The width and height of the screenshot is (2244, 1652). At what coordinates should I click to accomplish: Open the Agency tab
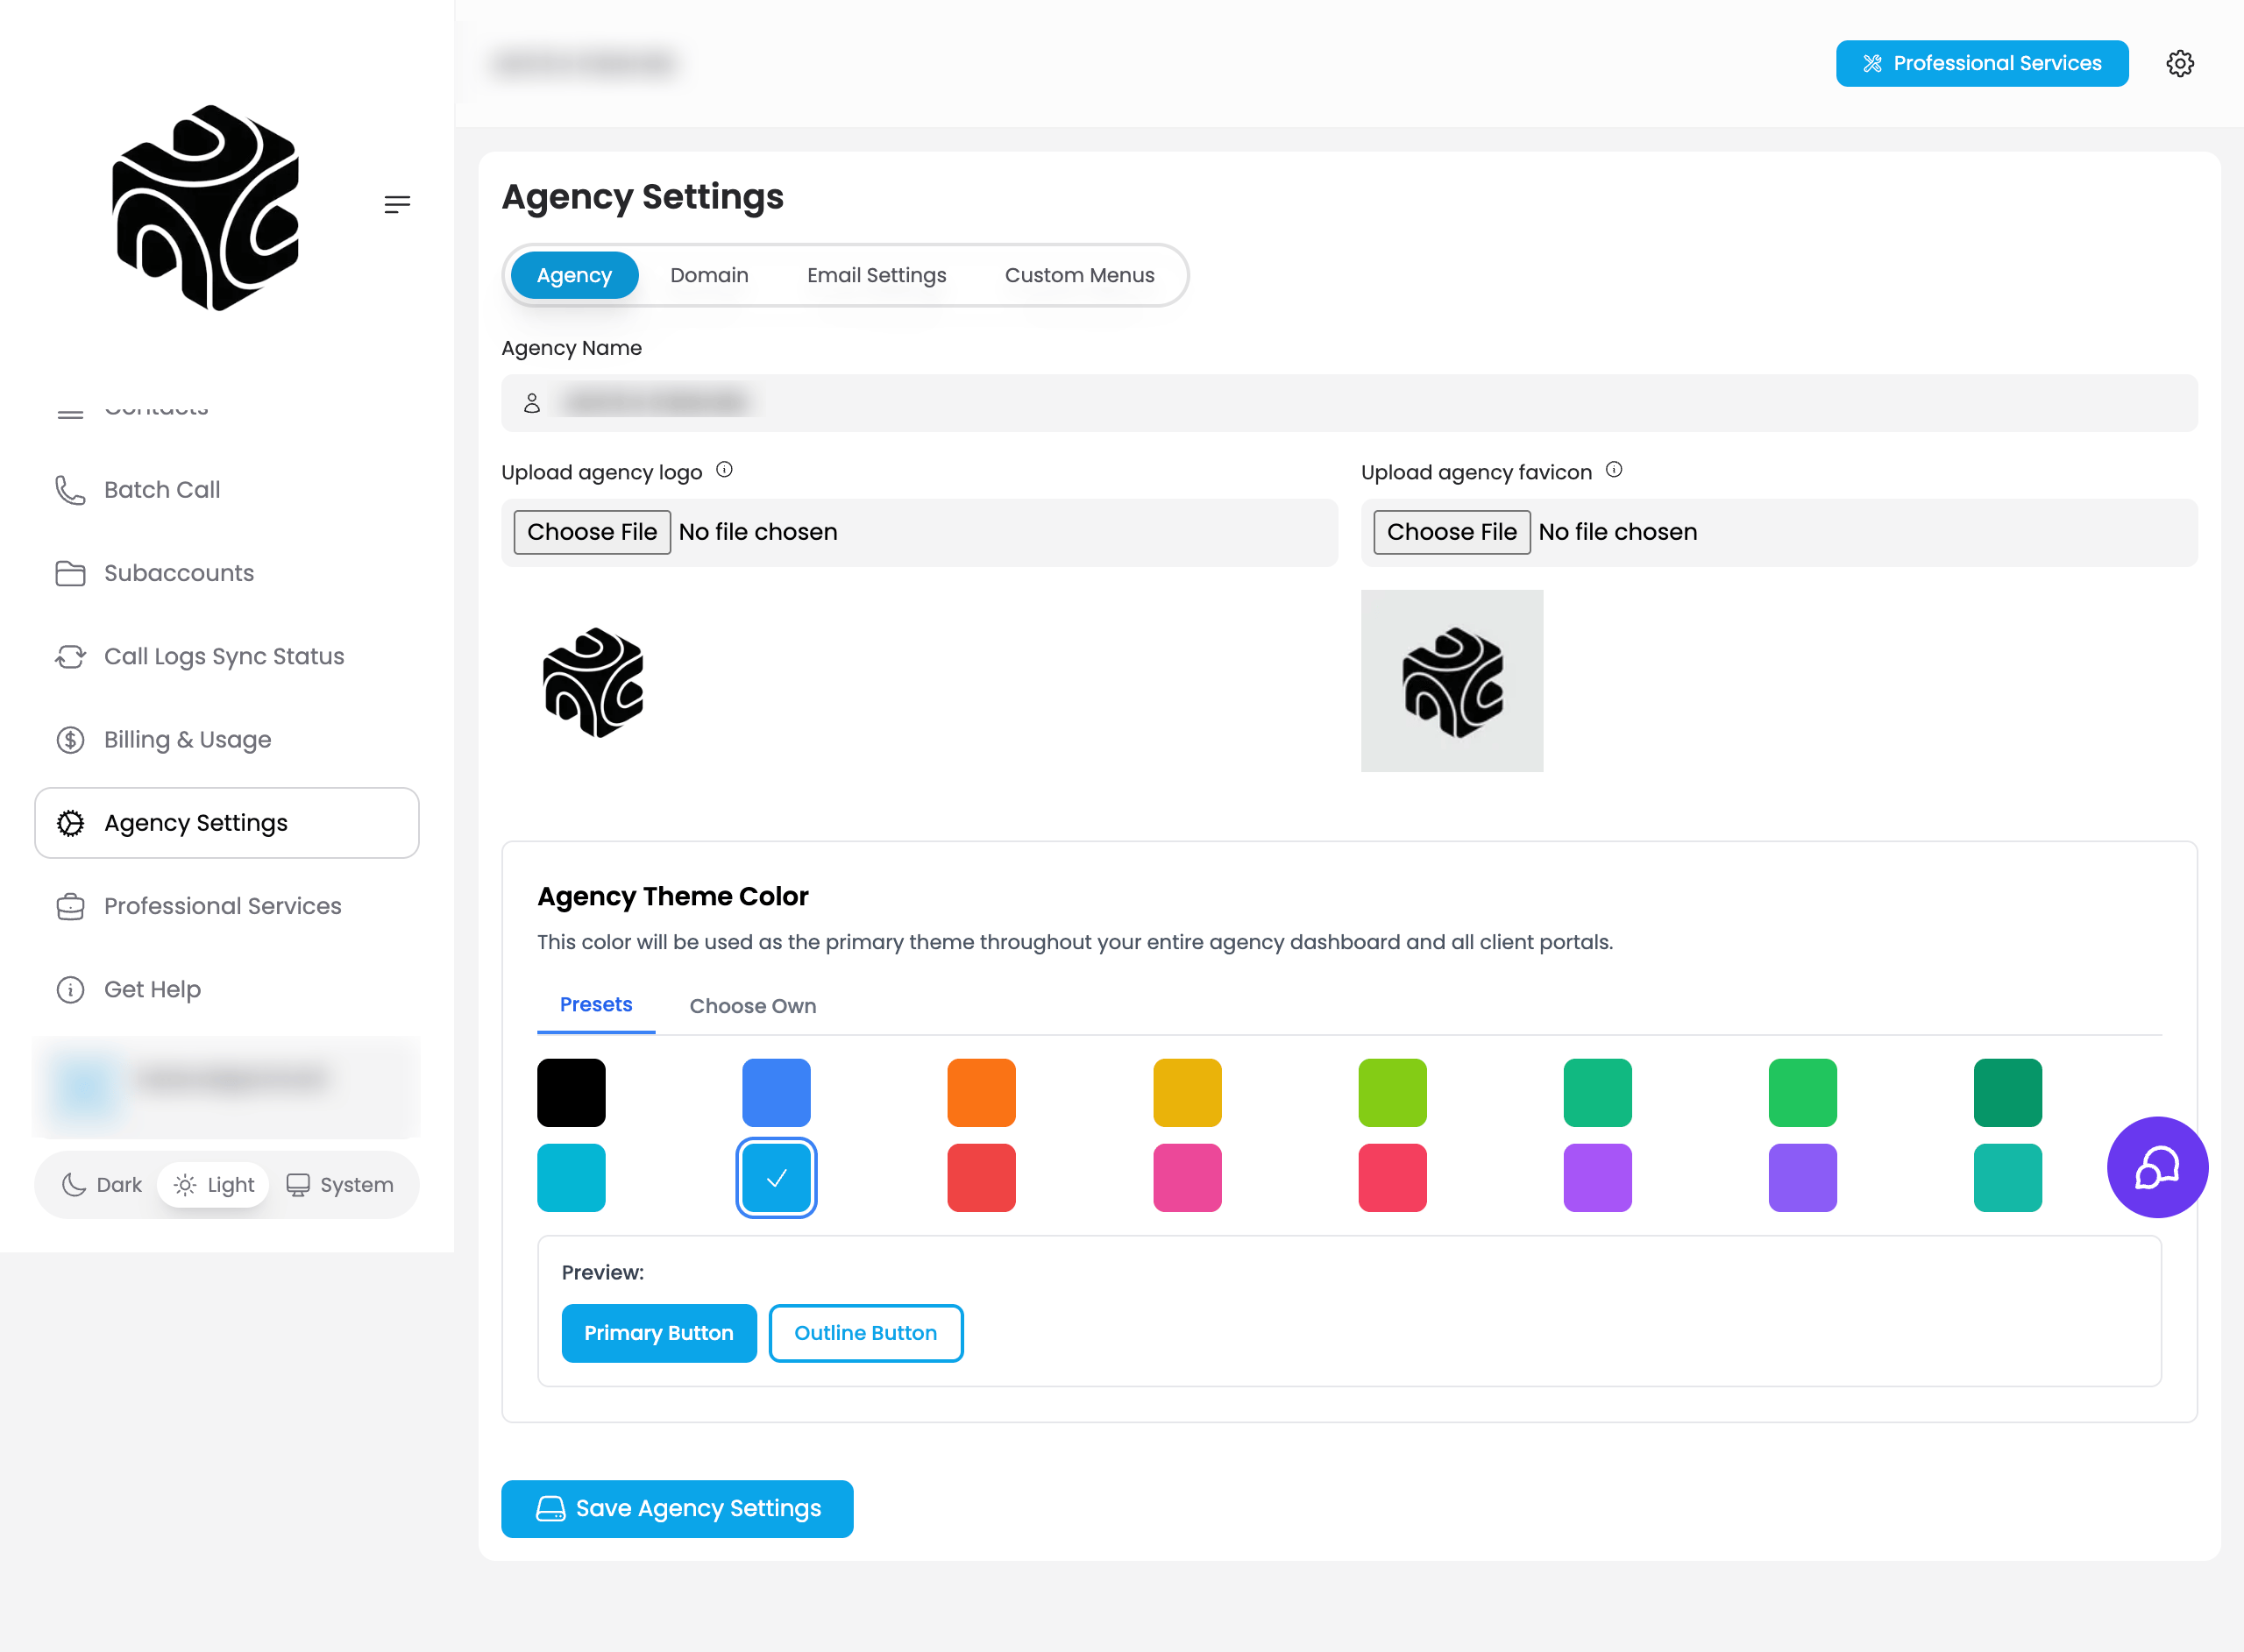coord(574,275)
